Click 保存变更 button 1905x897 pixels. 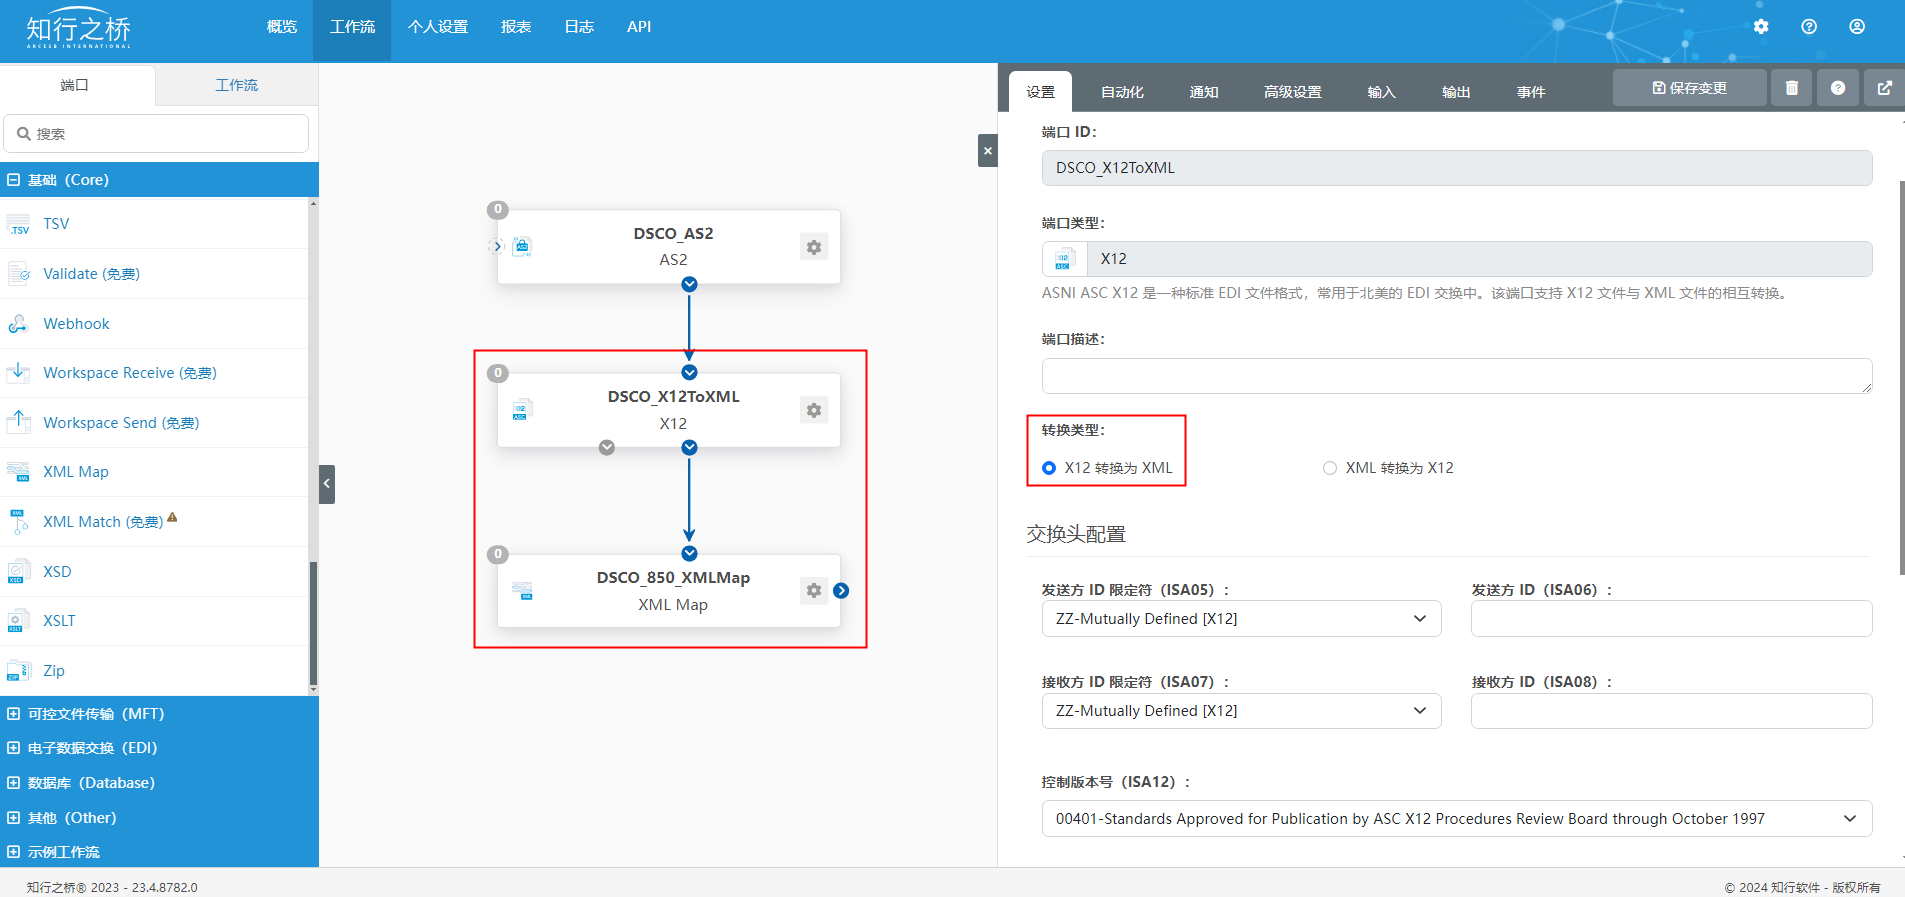coord(1689,88)
